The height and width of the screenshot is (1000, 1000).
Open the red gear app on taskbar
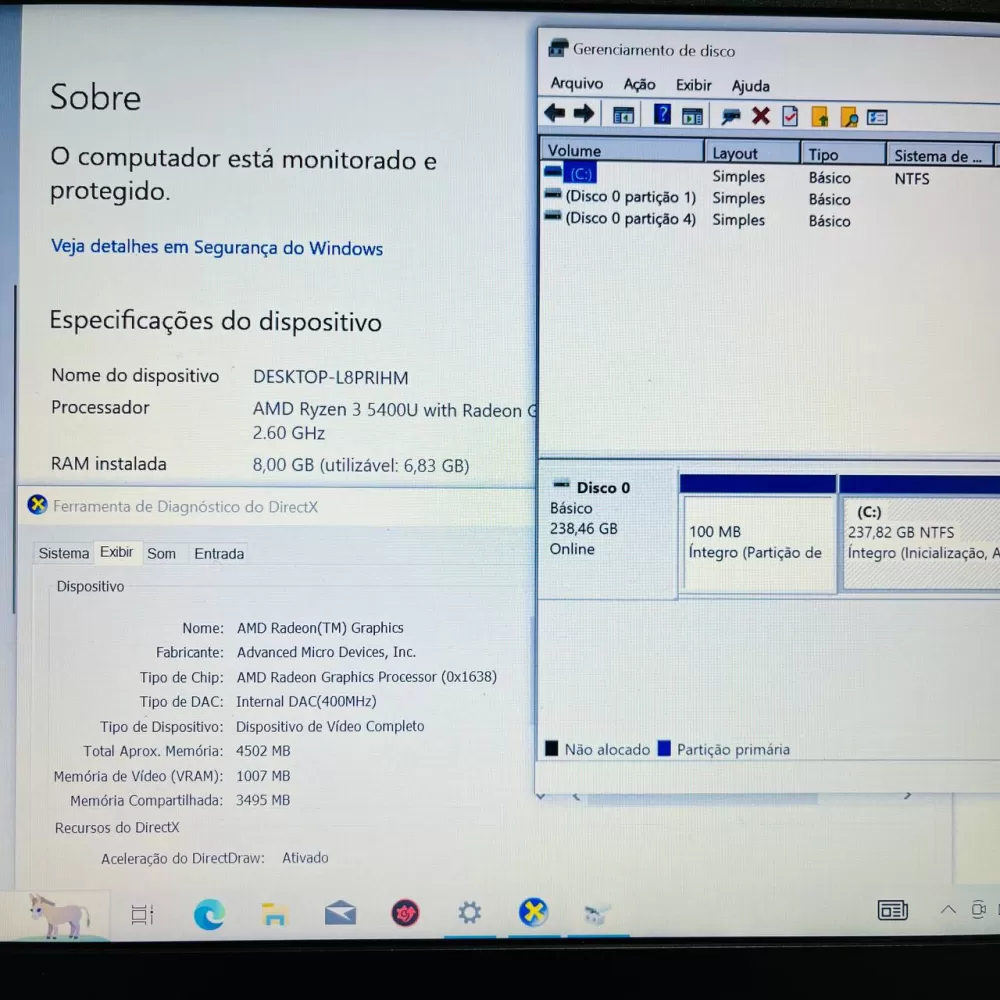405,913
